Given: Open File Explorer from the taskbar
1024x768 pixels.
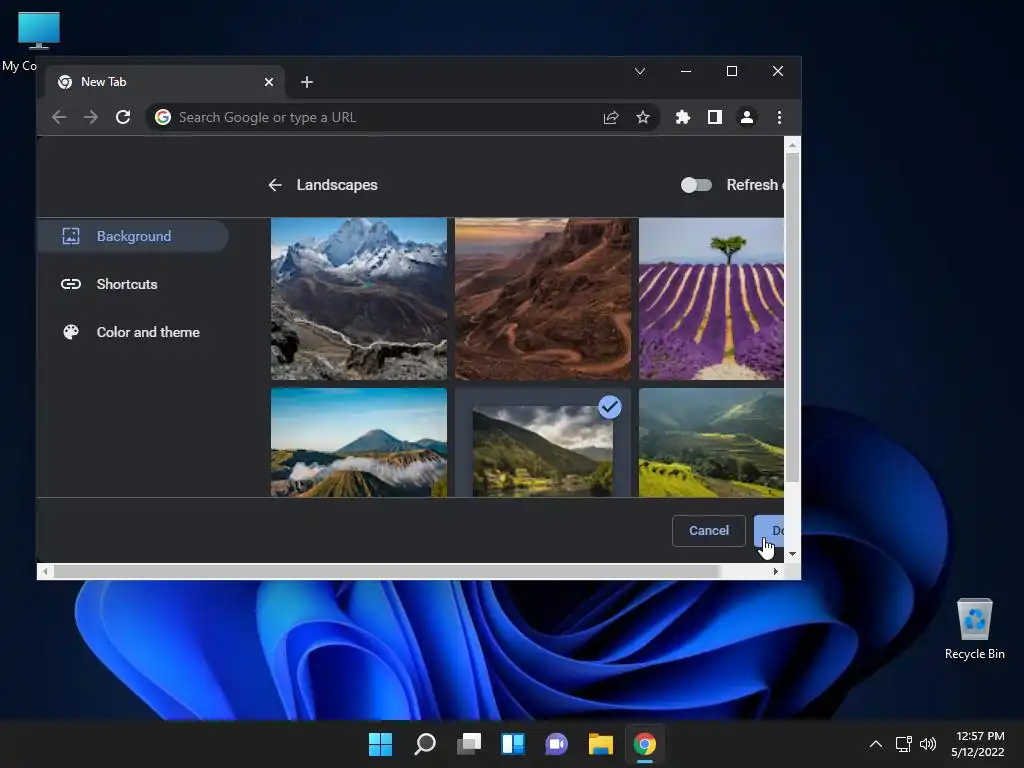Looking at the screenshot, I should (x=601, y=744).
